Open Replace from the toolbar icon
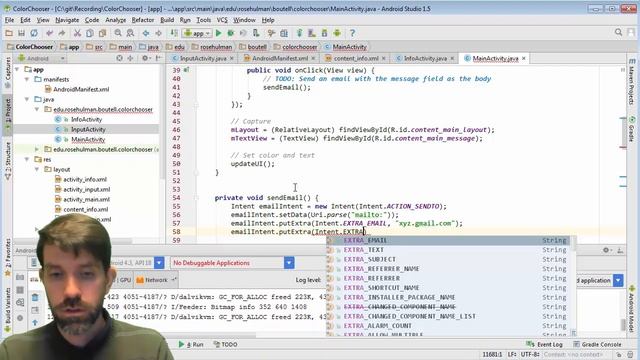Viewport: 640px width, 360px height. point(130,33)
